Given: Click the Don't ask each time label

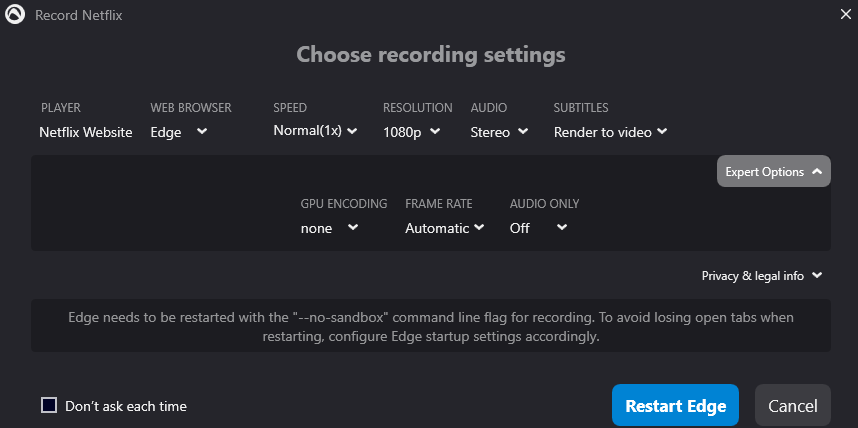Looking at the screenshot, I should pos(126,406).
